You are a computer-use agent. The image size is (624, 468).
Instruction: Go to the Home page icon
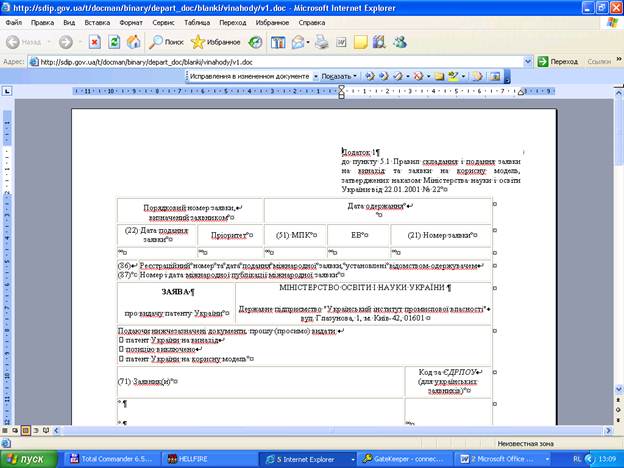pyautogui.click(x=134, y=42)
